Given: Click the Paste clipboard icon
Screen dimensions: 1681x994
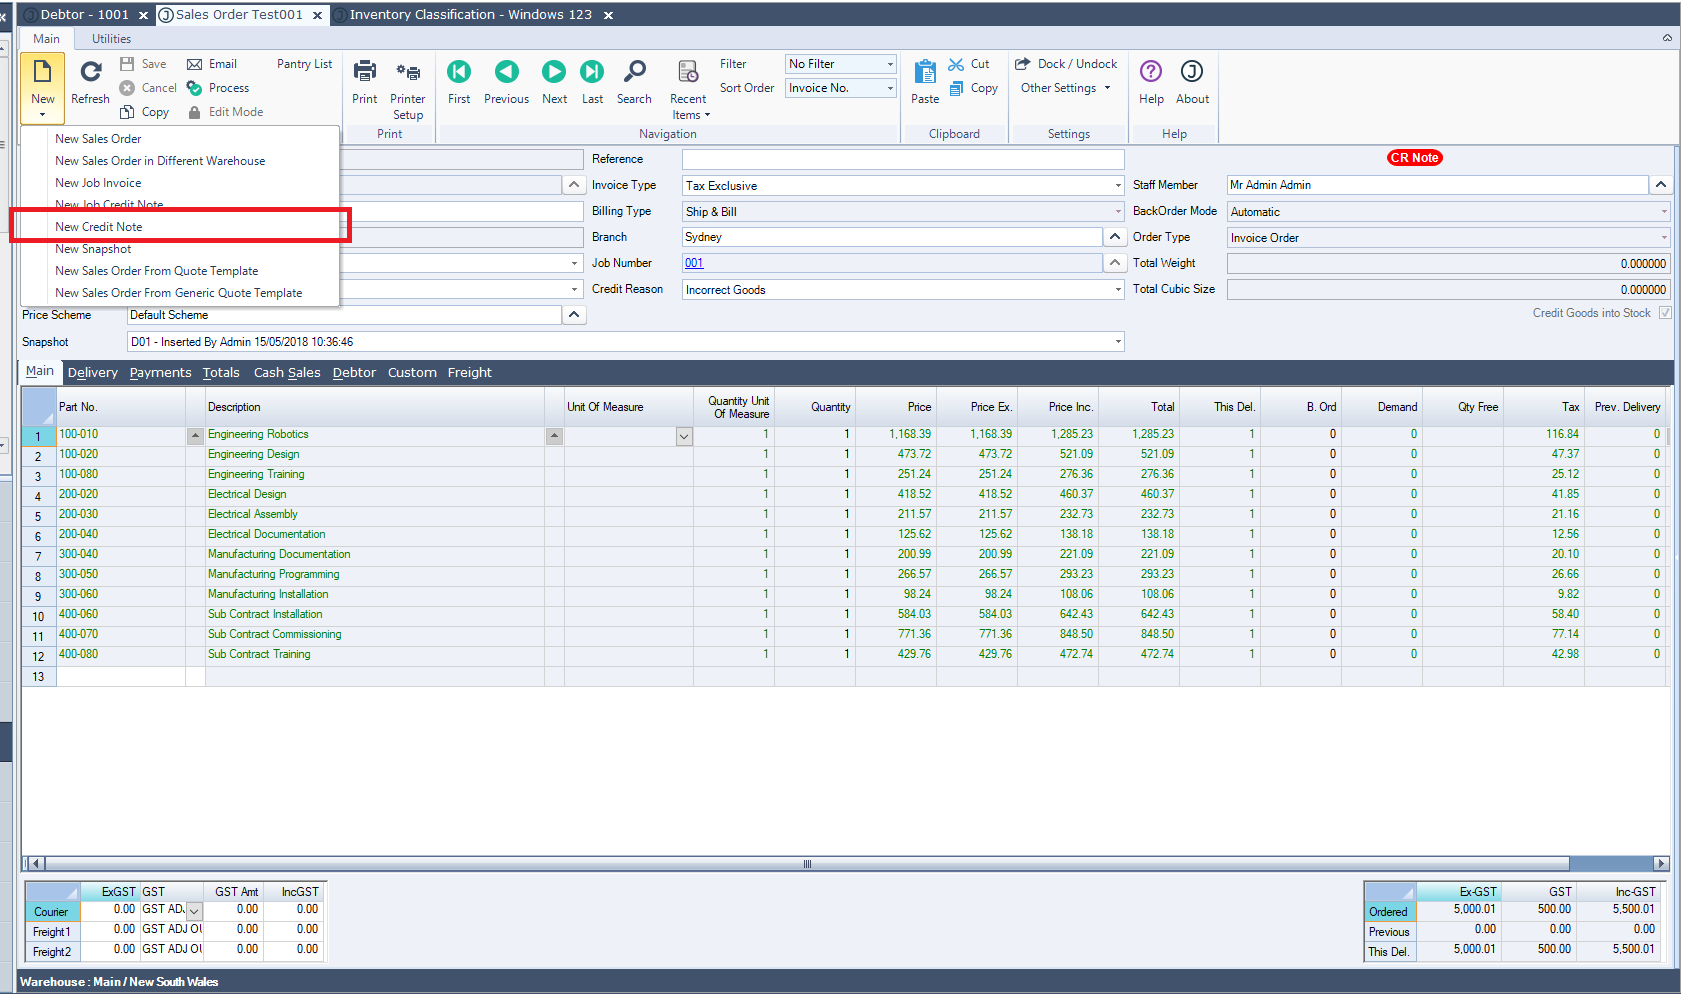Looking at the screenshot, I should pos(925,73).
